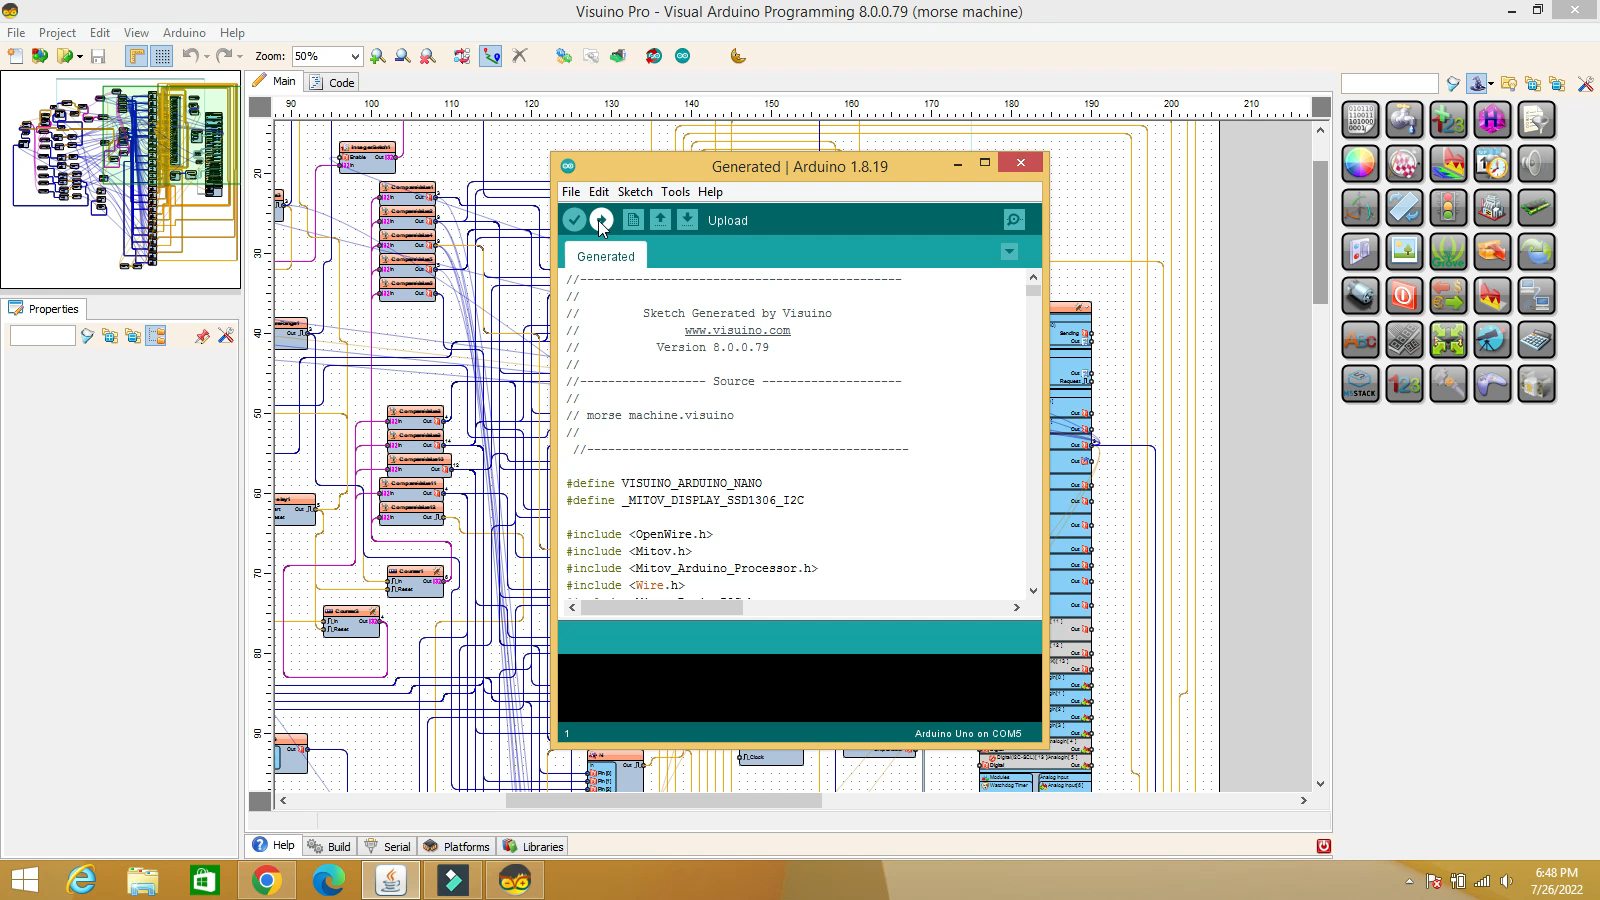Click the green Arduino IDE launch icon

click(x=683, y=56)
